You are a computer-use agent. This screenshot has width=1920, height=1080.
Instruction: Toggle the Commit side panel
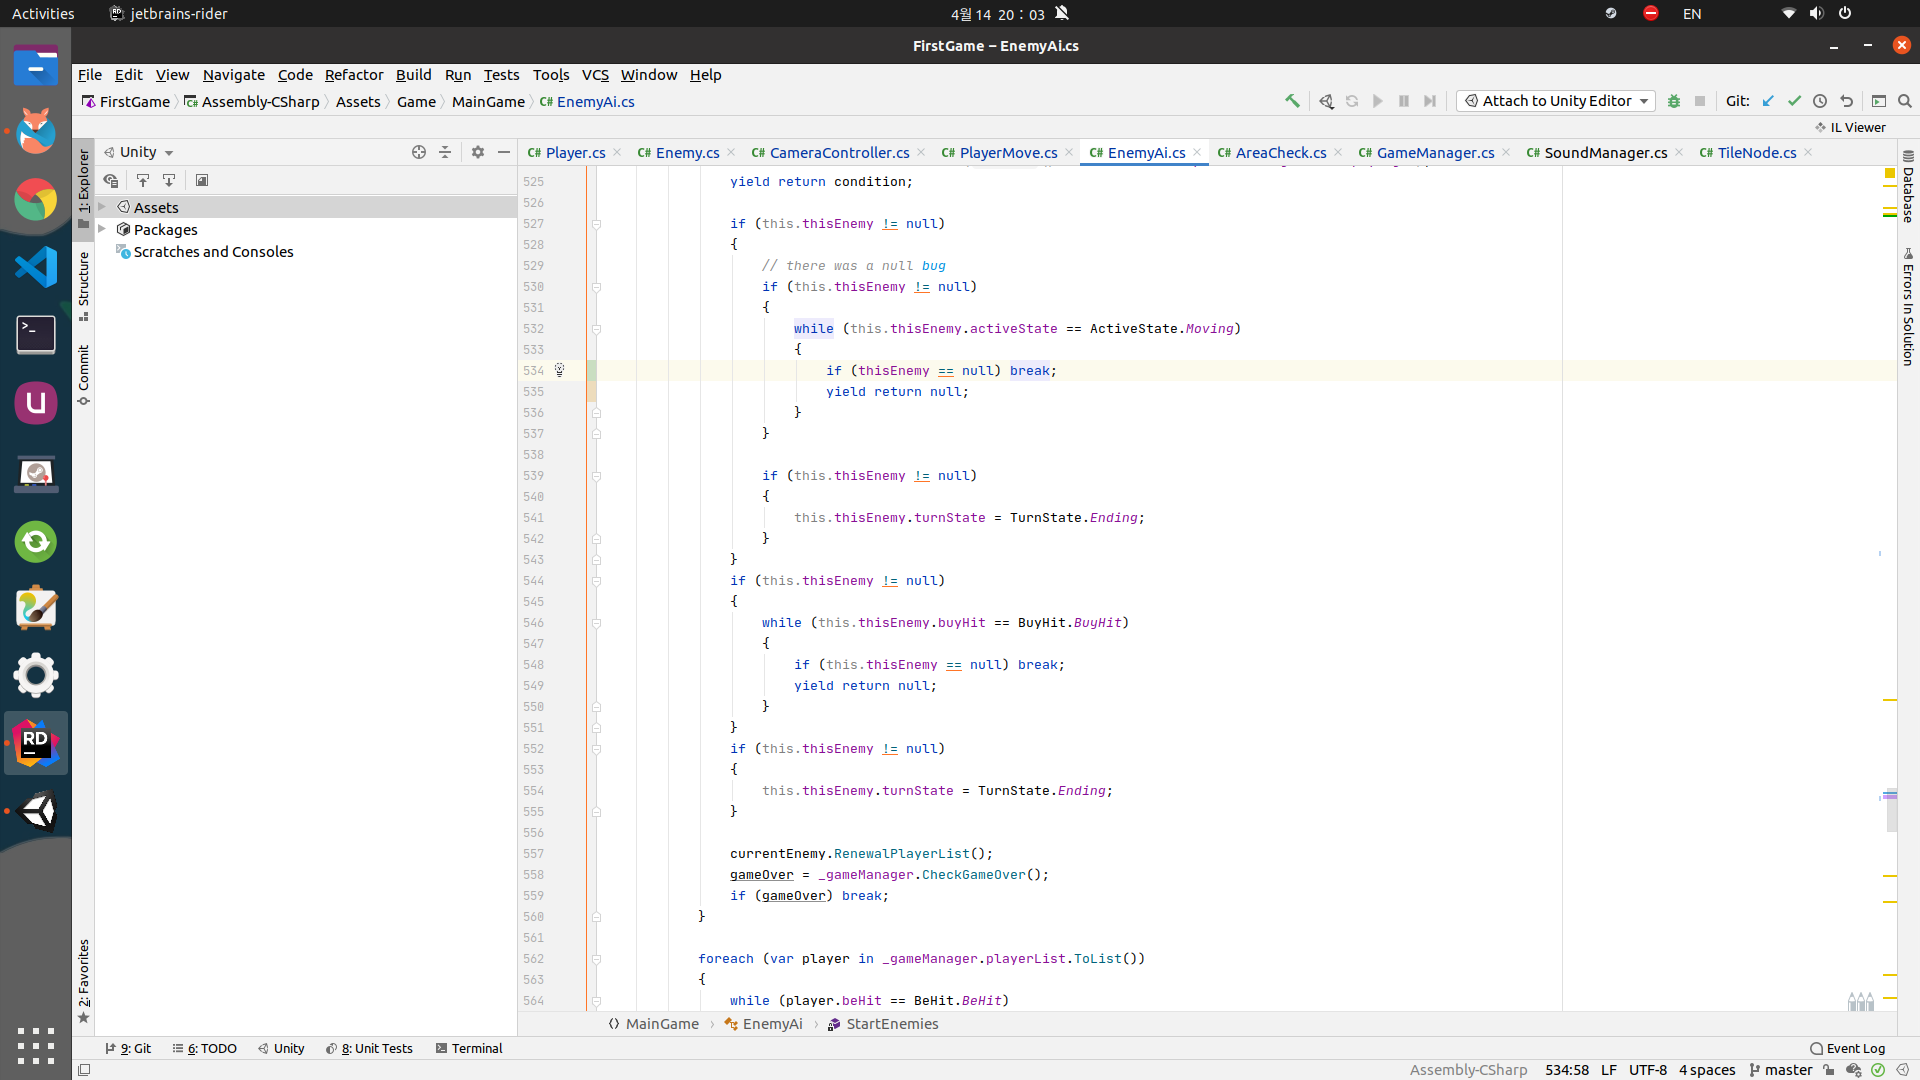(84, 375)
